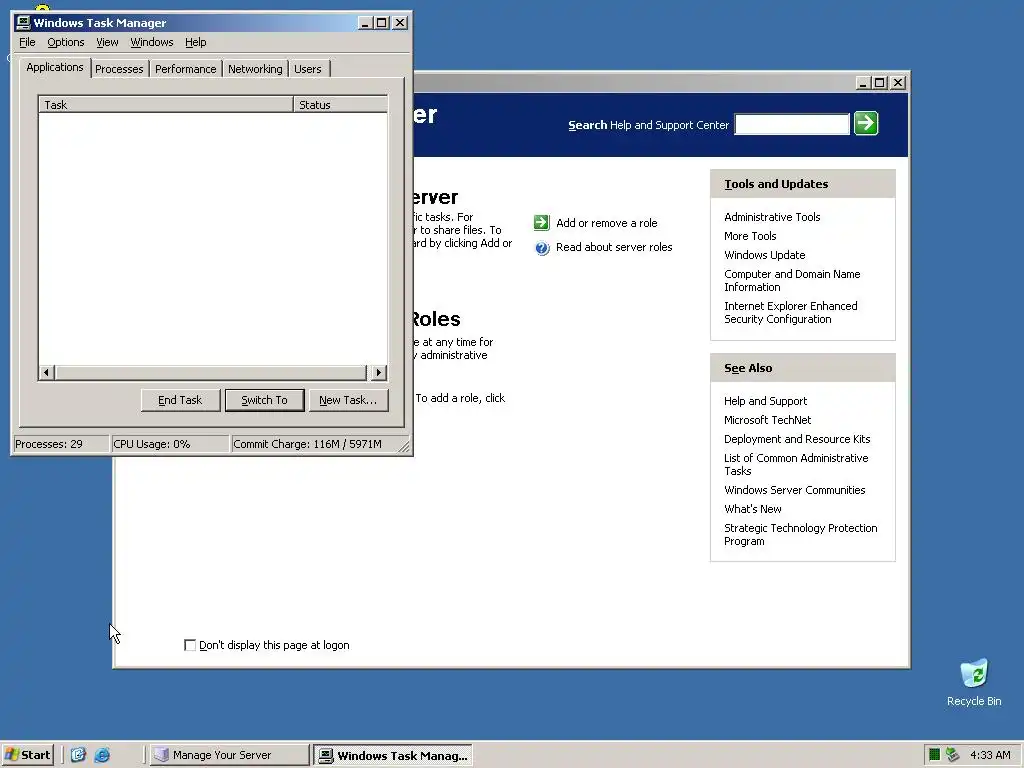This screenshot has height=768, width=1024.
Task: Open the File menu in Task Manager
Action: coord(27,42)
